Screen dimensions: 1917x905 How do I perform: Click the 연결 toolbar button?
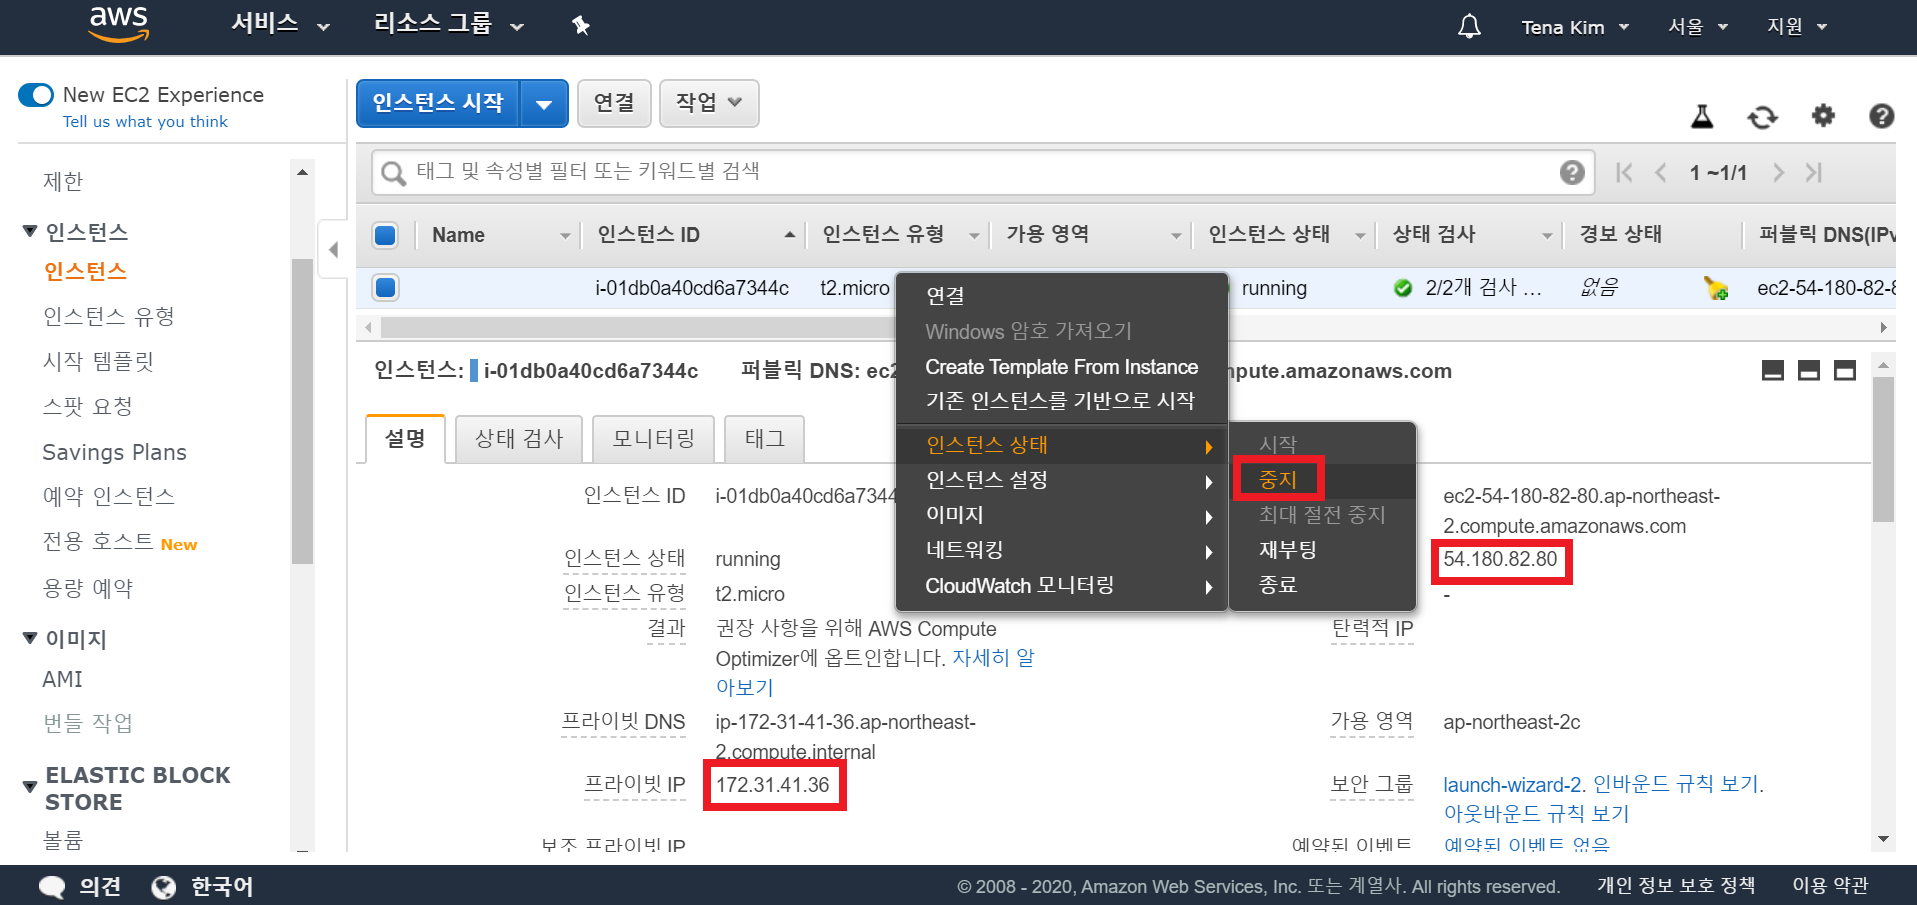pyautogui.click(x=614, y=103)
